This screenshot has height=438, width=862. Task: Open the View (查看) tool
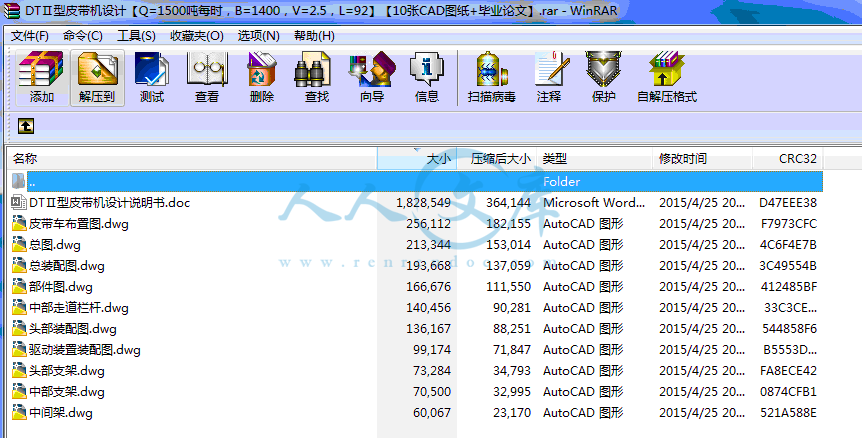click(x=207, y=77)
